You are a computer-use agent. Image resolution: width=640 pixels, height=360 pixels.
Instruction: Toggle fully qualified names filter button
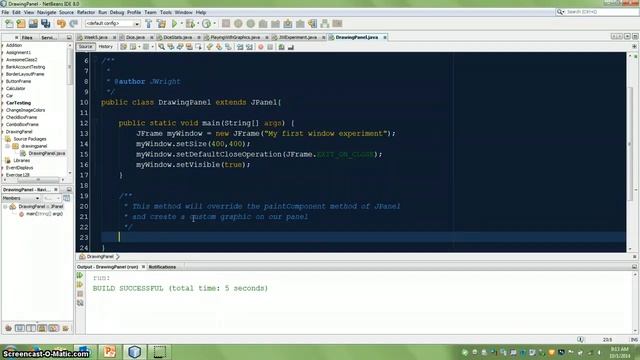point(65,328)
